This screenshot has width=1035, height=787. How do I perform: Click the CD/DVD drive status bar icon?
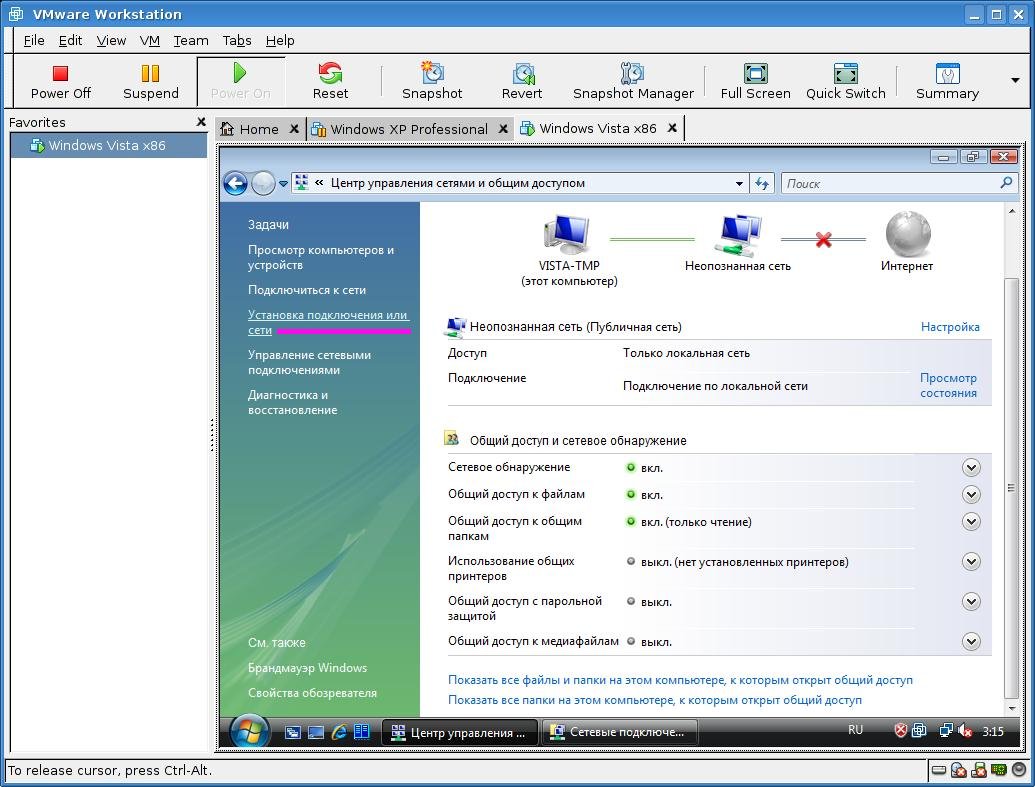click(959, 770)
